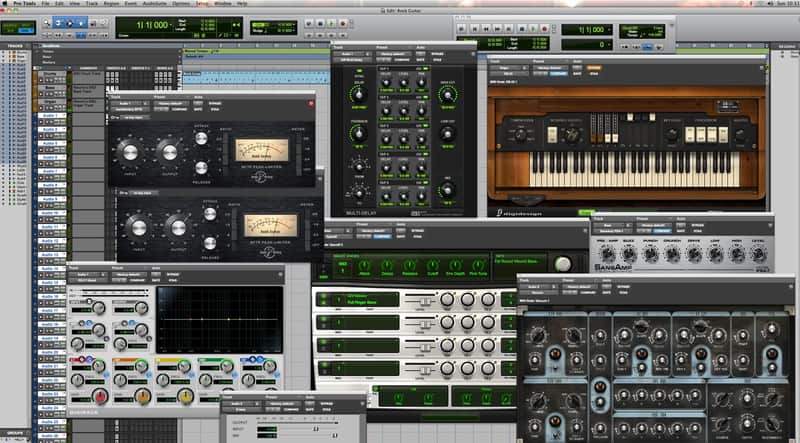Click the blue highlighted MIDI control in Transport window
800x443 pixels.
coord(648,47)
